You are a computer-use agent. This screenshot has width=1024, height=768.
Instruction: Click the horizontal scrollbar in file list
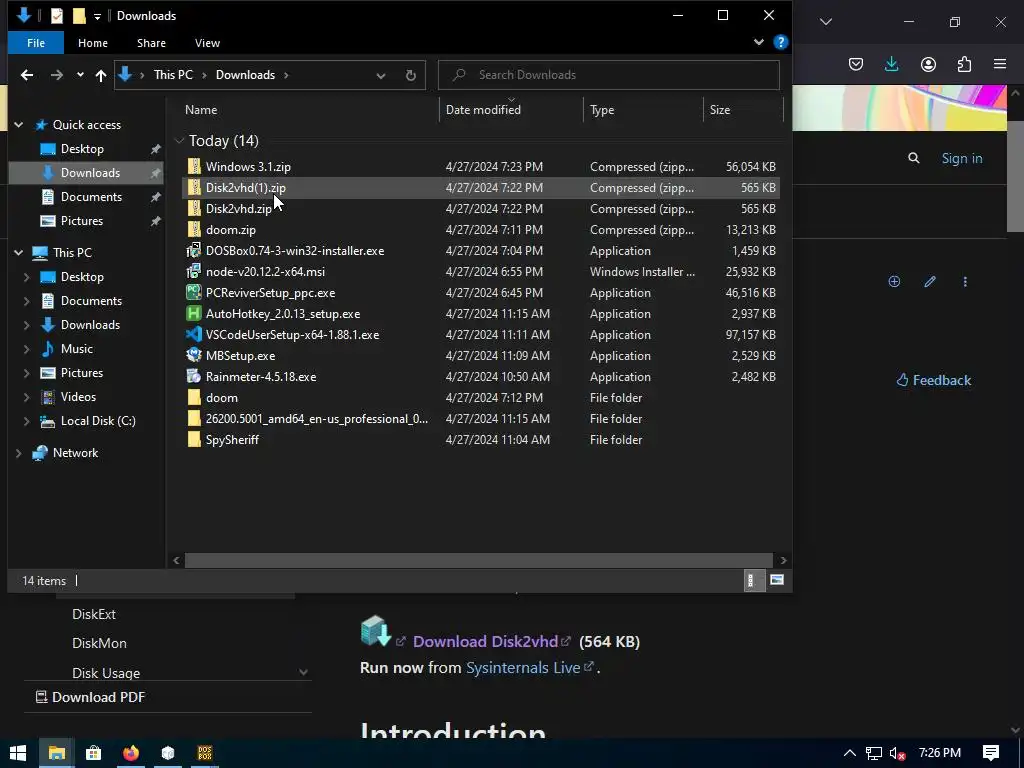(479, 560)
